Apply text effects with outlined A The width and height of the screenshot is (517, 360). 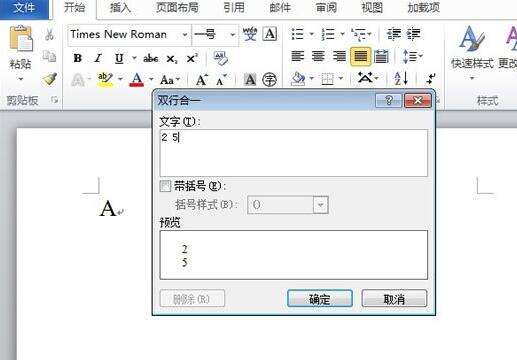[x=78, y=80]
